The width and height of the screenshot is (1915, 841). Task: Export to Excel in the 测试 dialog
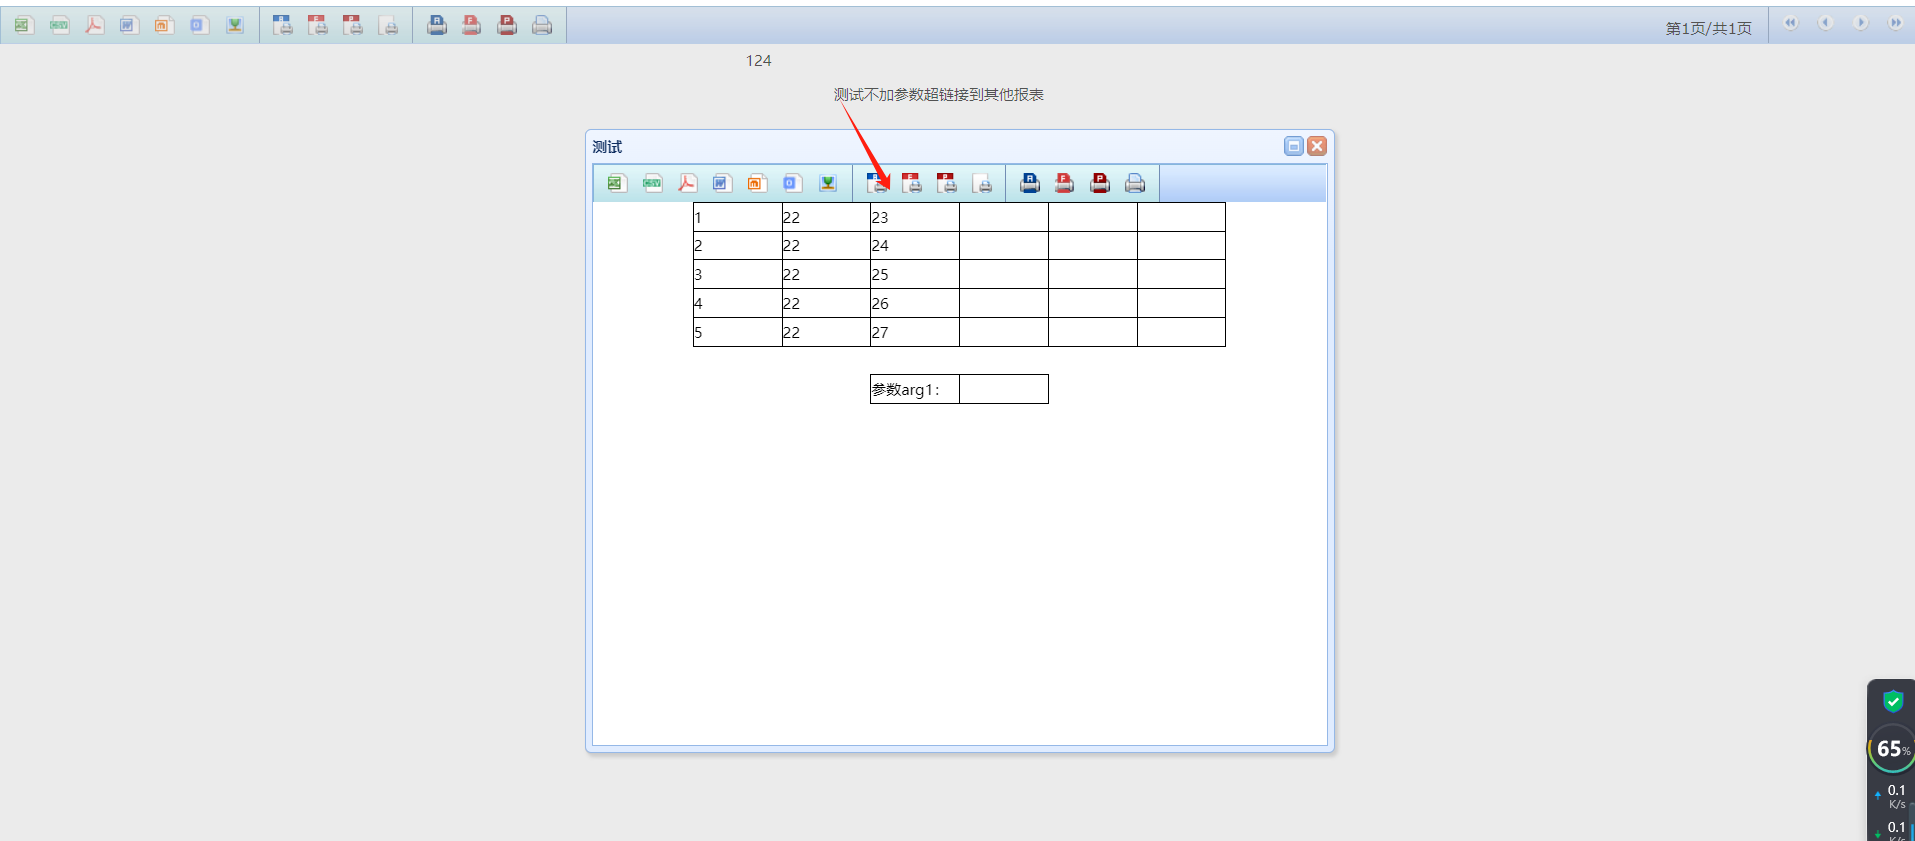pos(617,183)
